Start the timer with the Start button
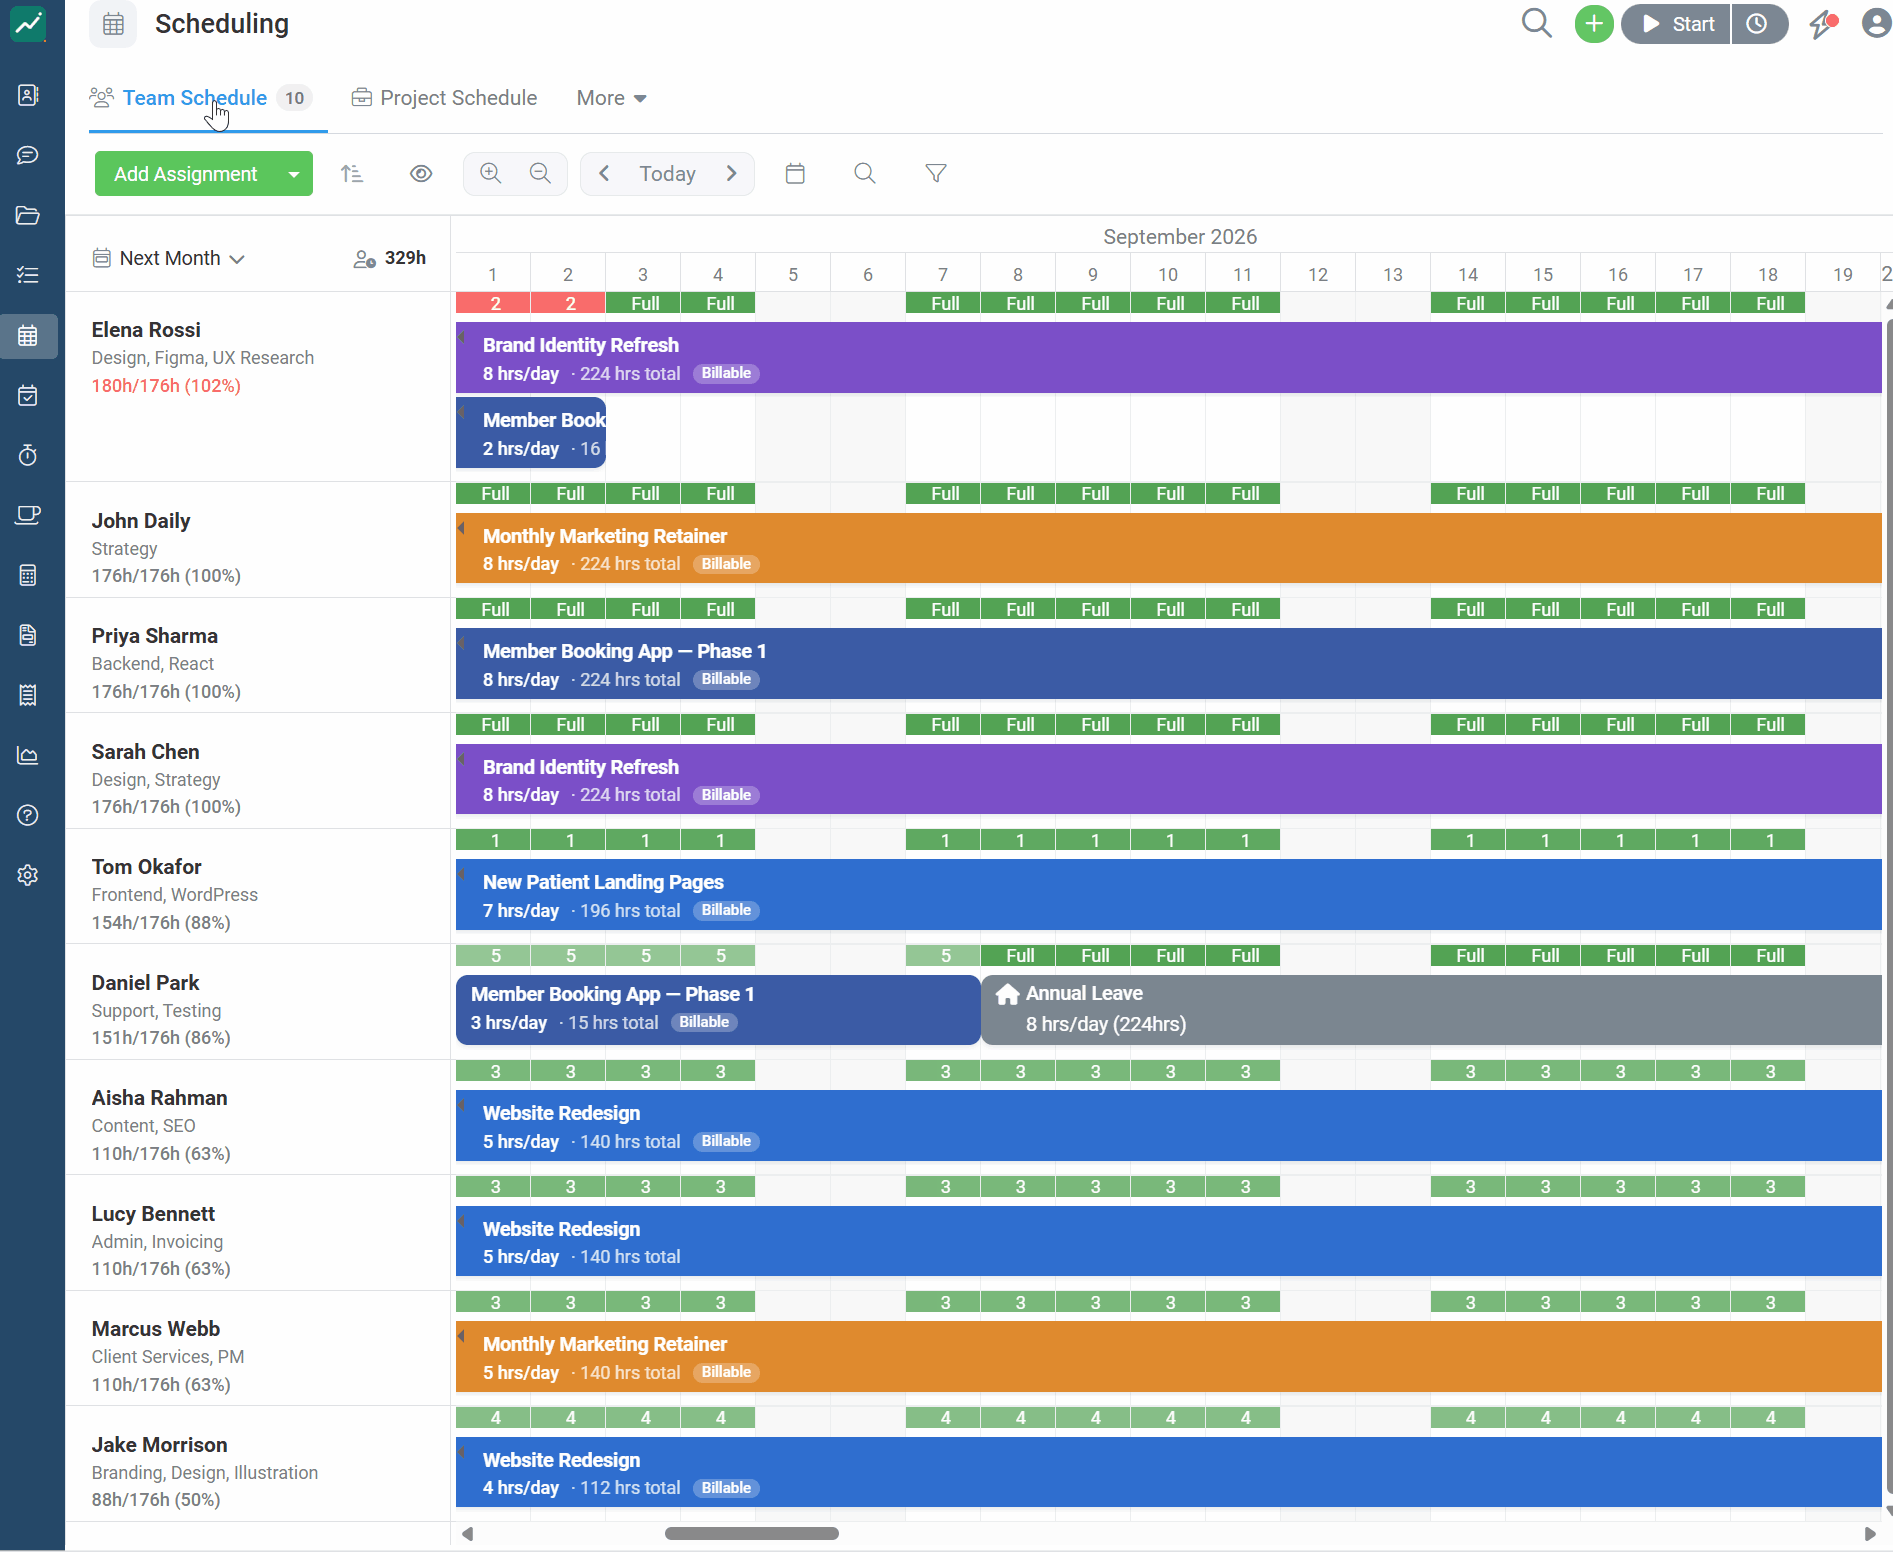Viewport: 1893px width, 1552px height. click(x=1677, y=24)
